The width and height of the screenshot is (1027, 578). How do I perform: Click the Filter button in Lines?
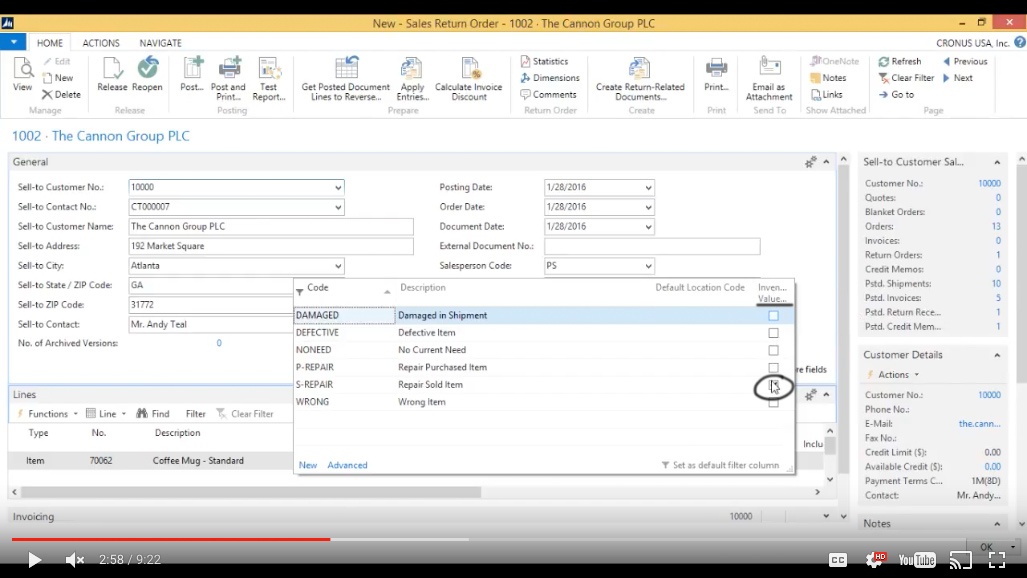(195, 414)
